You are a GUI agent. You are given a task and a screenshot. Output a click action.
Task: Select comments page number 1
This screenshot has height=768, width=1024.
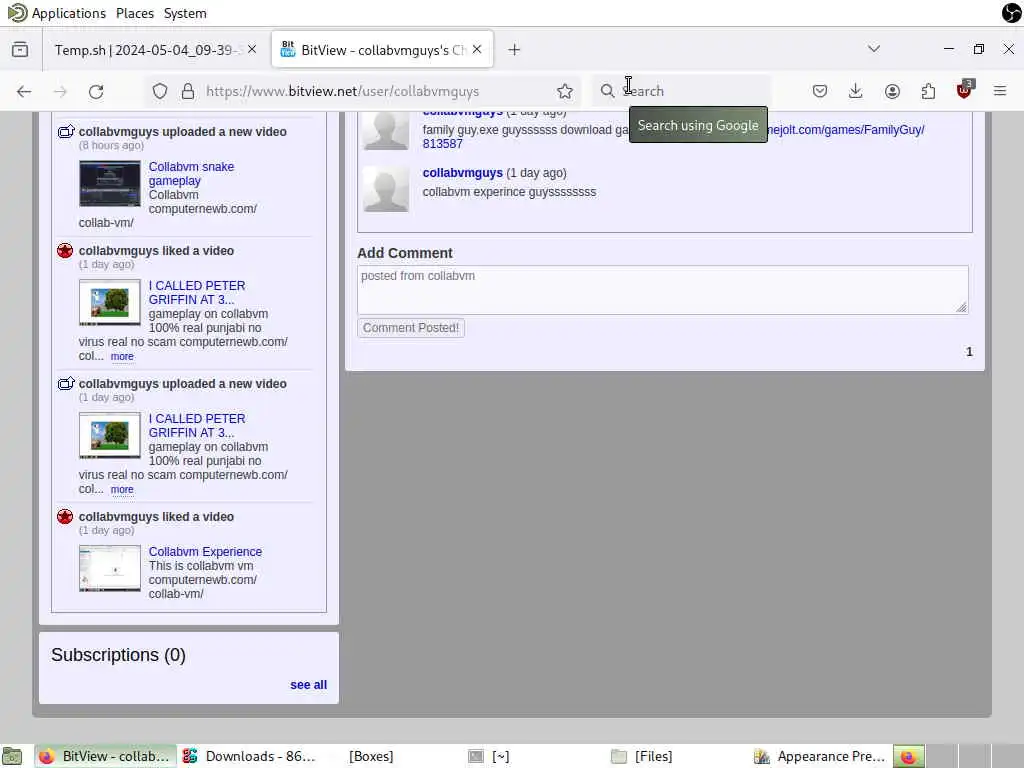[x=969, y=352]
